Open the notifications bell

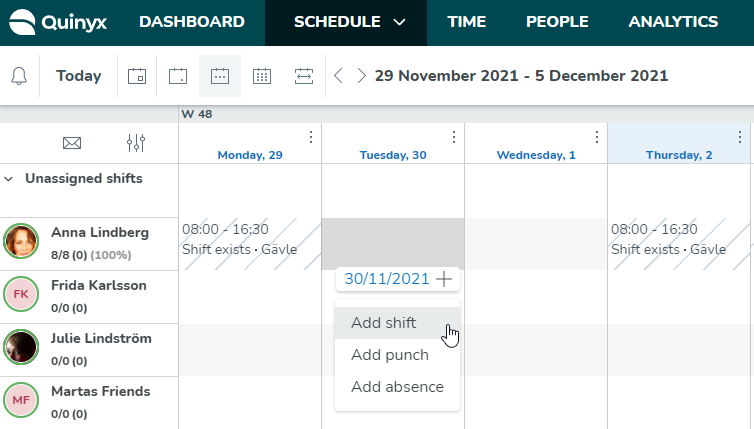(19, 76)
